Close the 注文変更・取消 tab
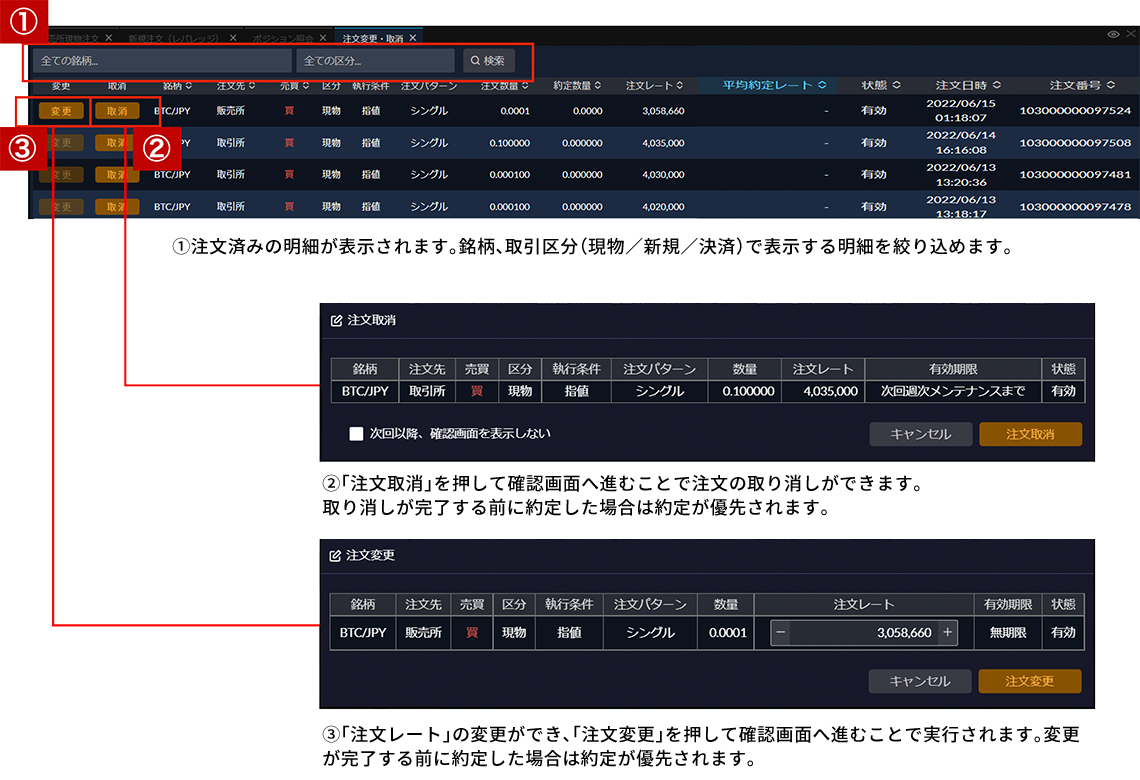 413,38
